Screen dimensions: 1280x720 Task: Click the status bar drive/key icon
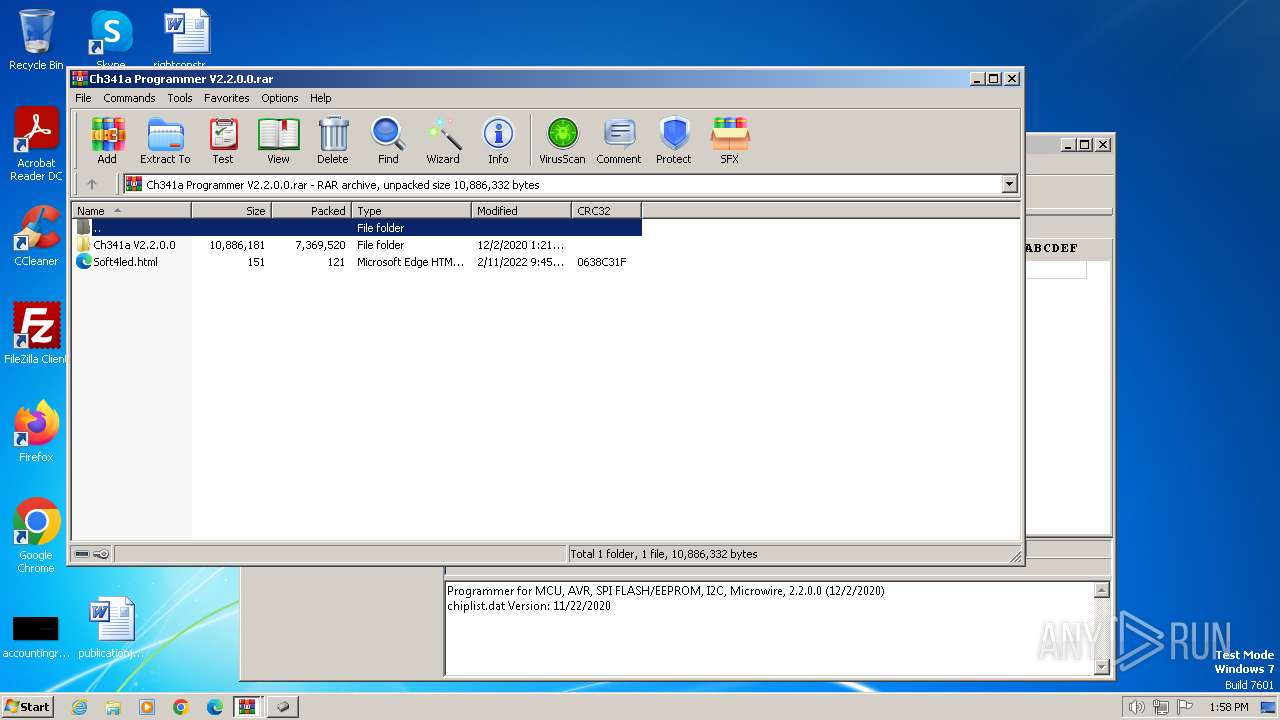91,554
